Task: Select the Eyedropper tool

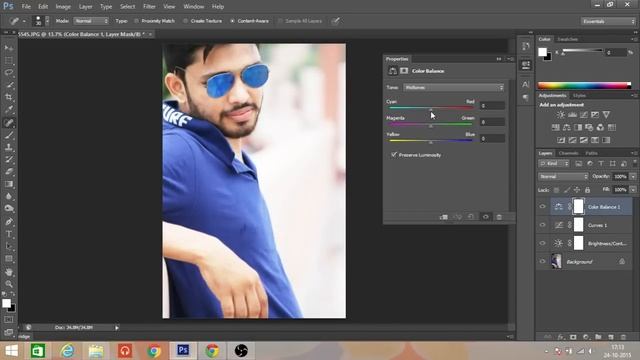Action: (9, 109)
